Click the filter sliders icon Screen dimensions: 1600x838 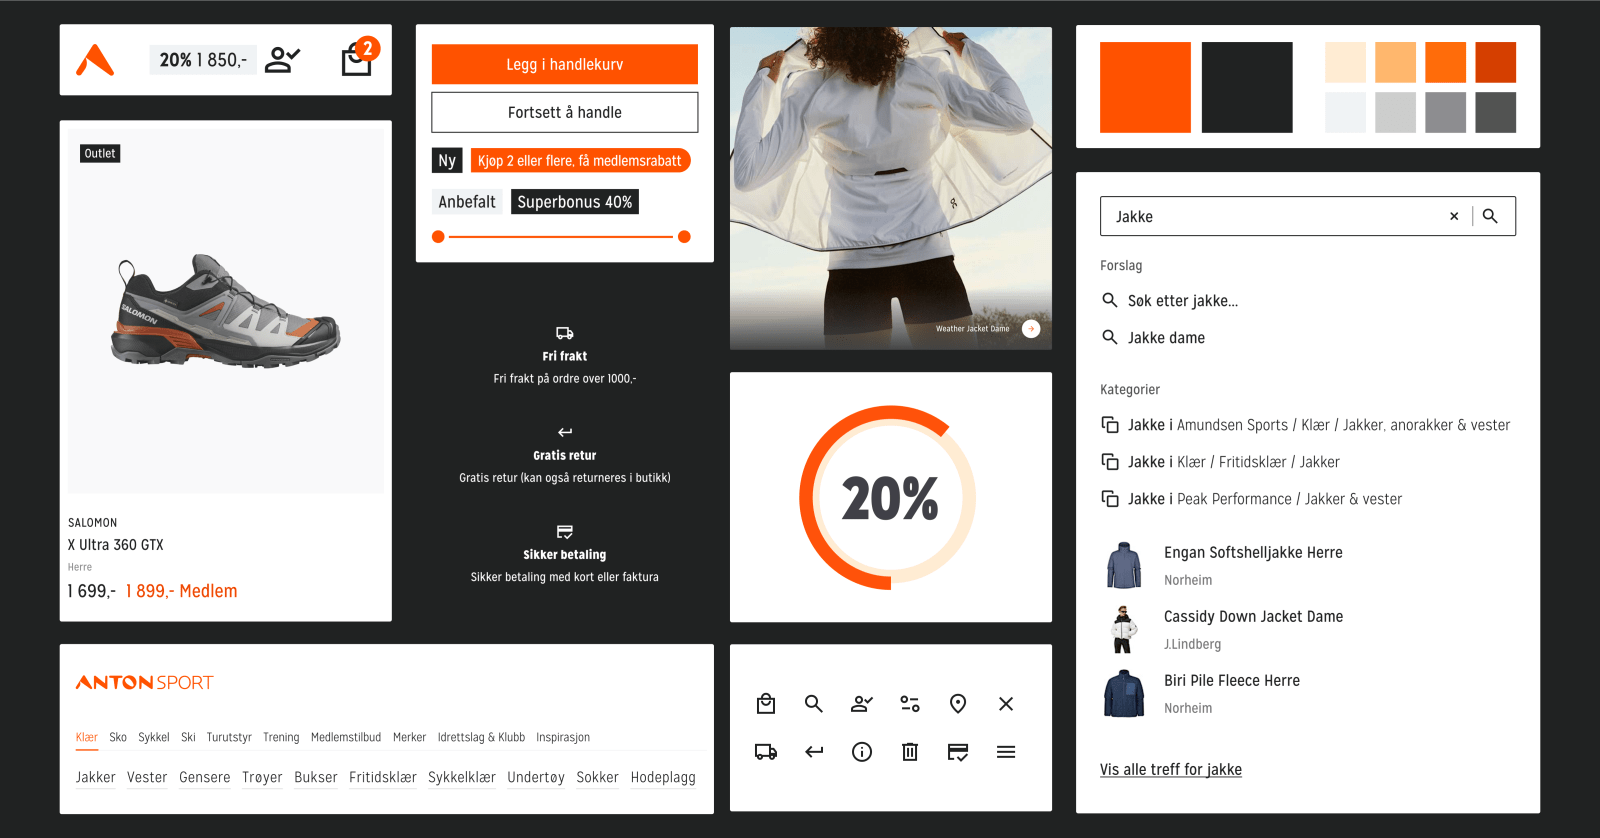[910, 704]
